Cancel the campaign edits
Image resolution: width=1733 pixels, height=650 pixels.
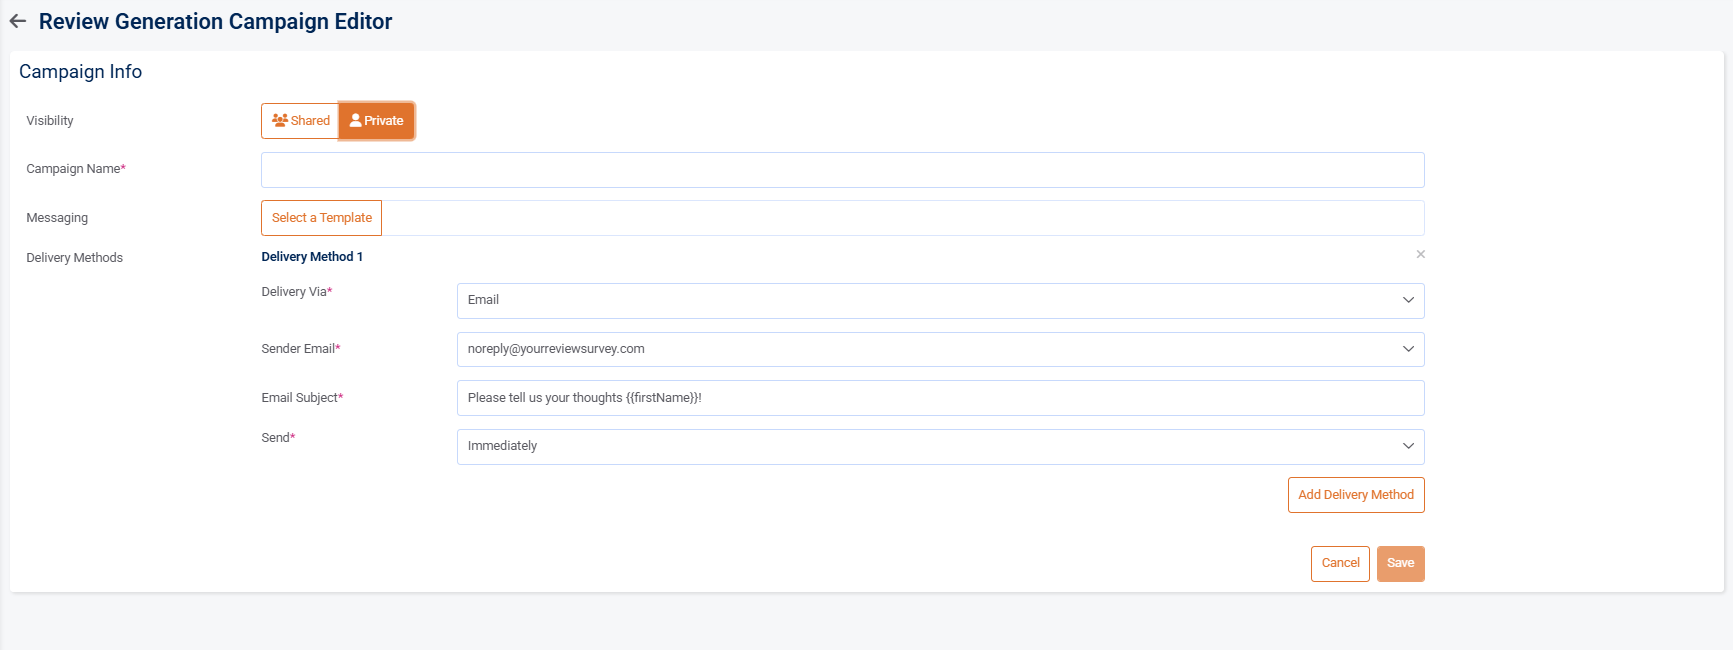1340,563
